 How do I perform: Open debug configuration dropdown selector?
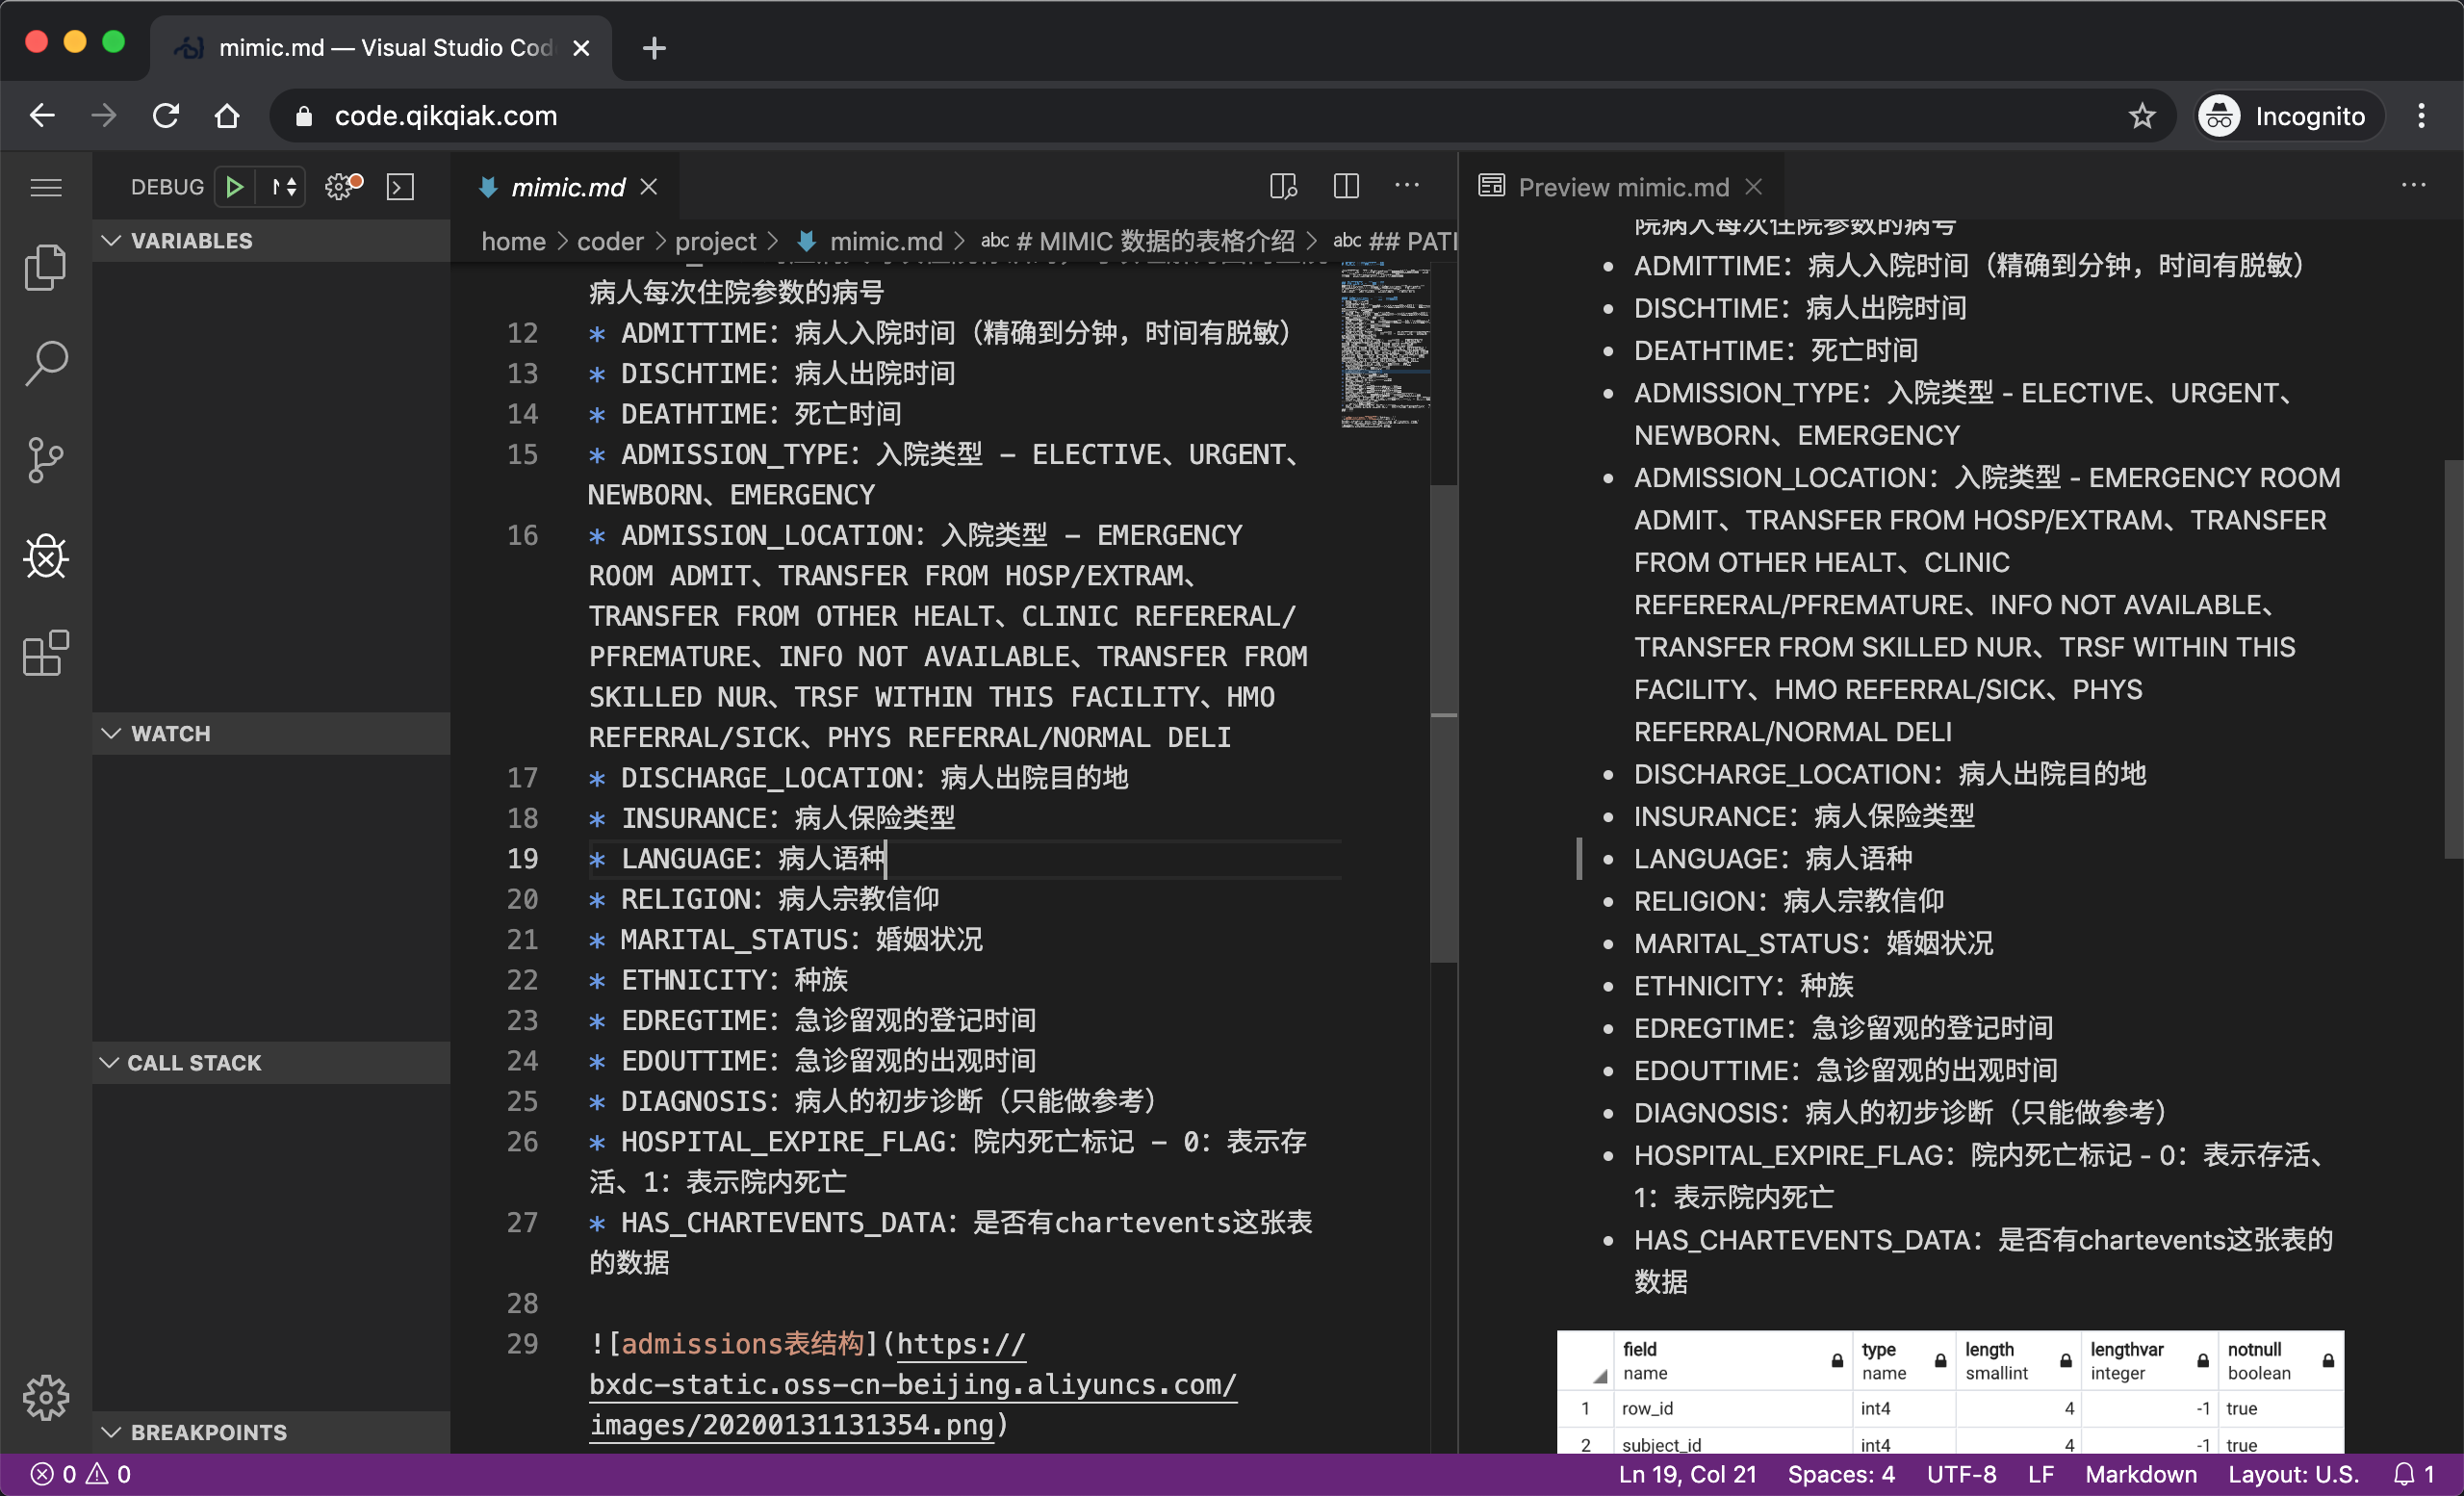(284, 187)
